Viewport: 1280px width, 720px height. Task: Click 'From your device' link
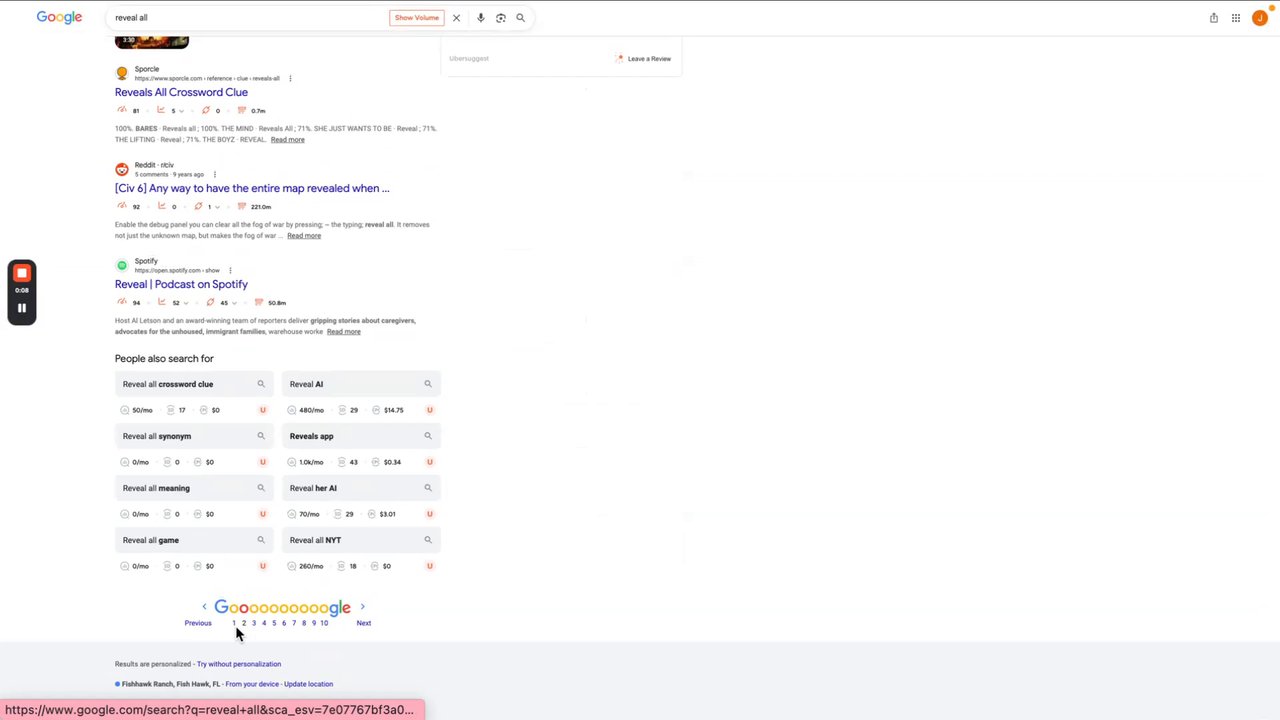point(252,684)
